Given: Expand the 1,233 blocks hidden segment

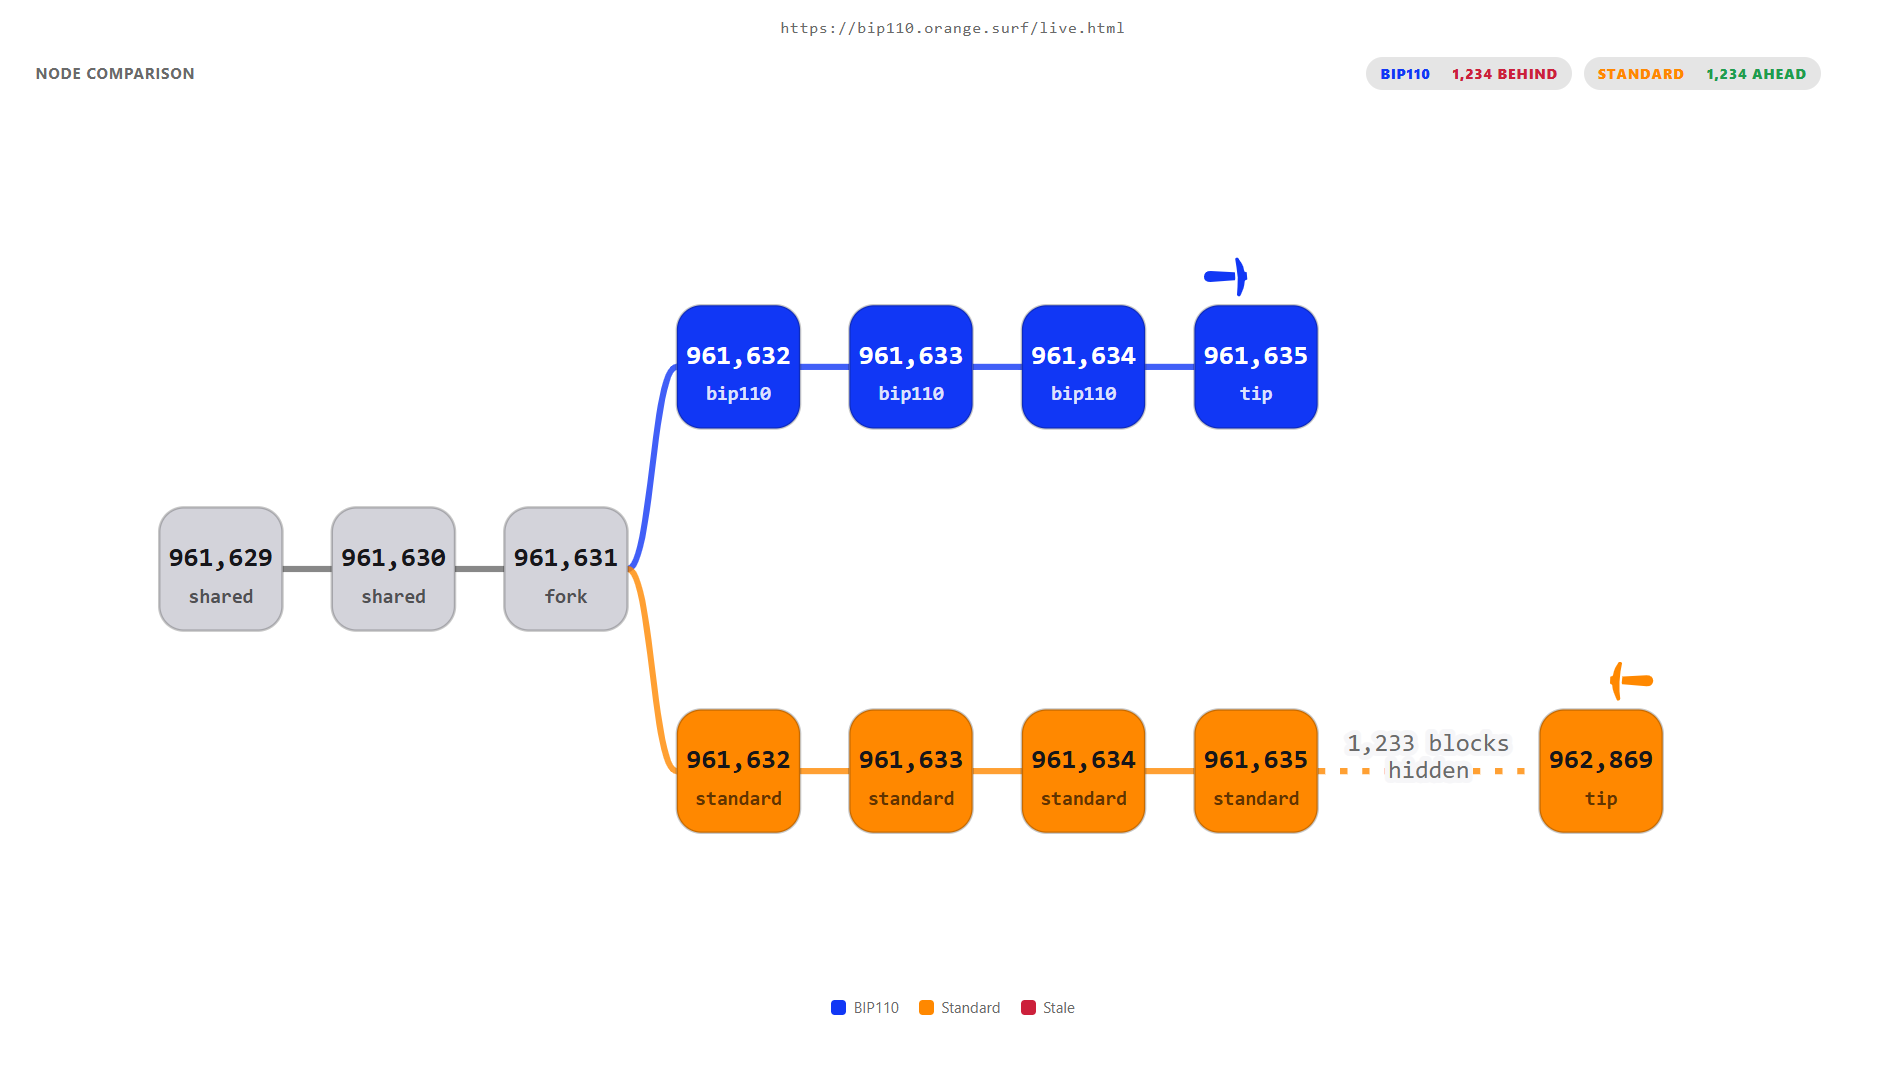Looking at the screenshot, I should click(1428, 757).
